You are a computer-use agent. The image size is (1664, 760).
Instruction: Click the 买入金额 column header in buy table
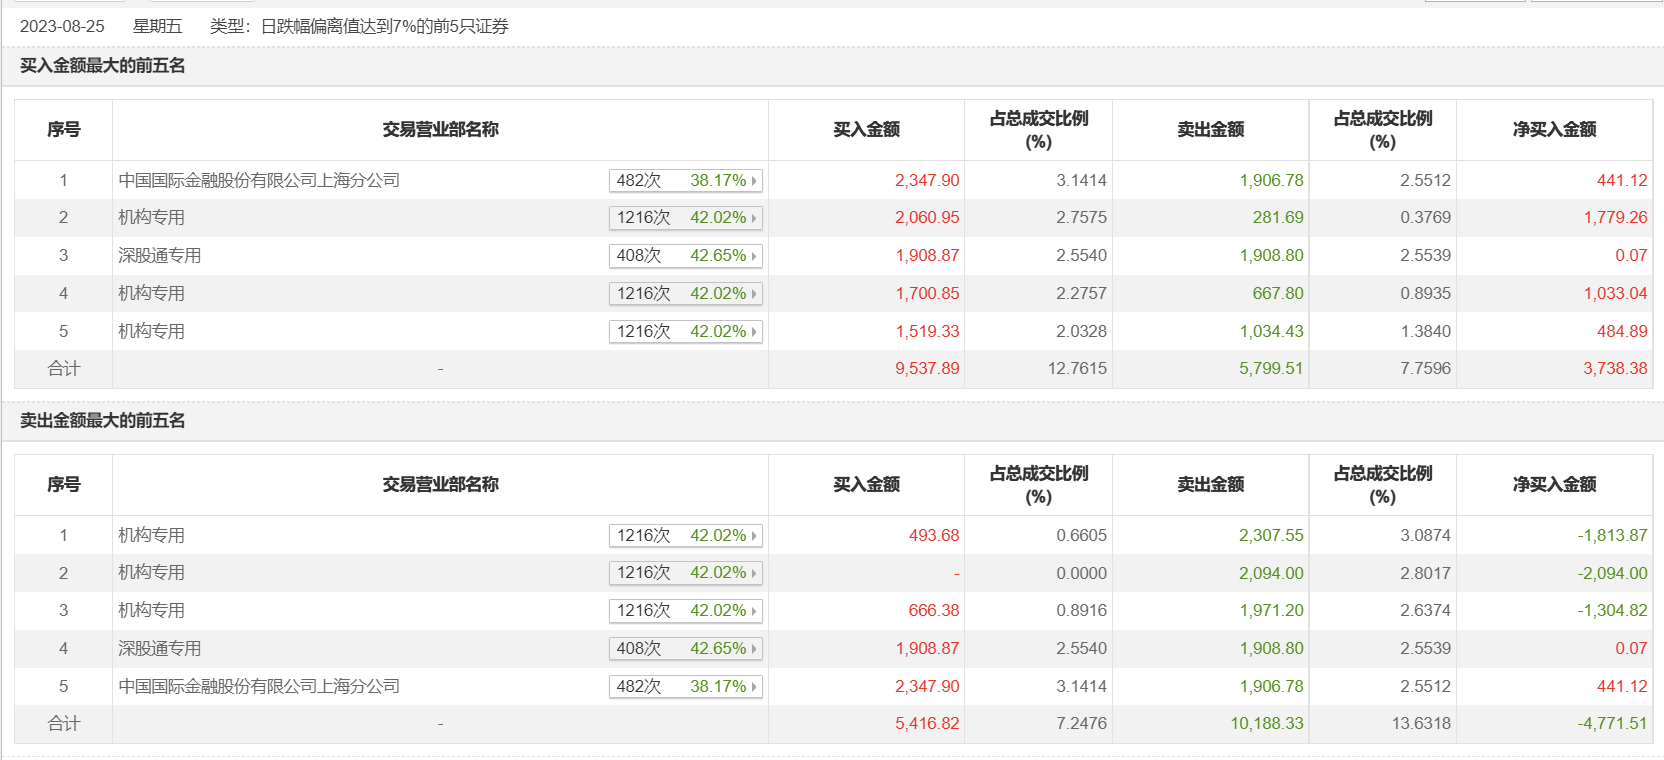866,129
